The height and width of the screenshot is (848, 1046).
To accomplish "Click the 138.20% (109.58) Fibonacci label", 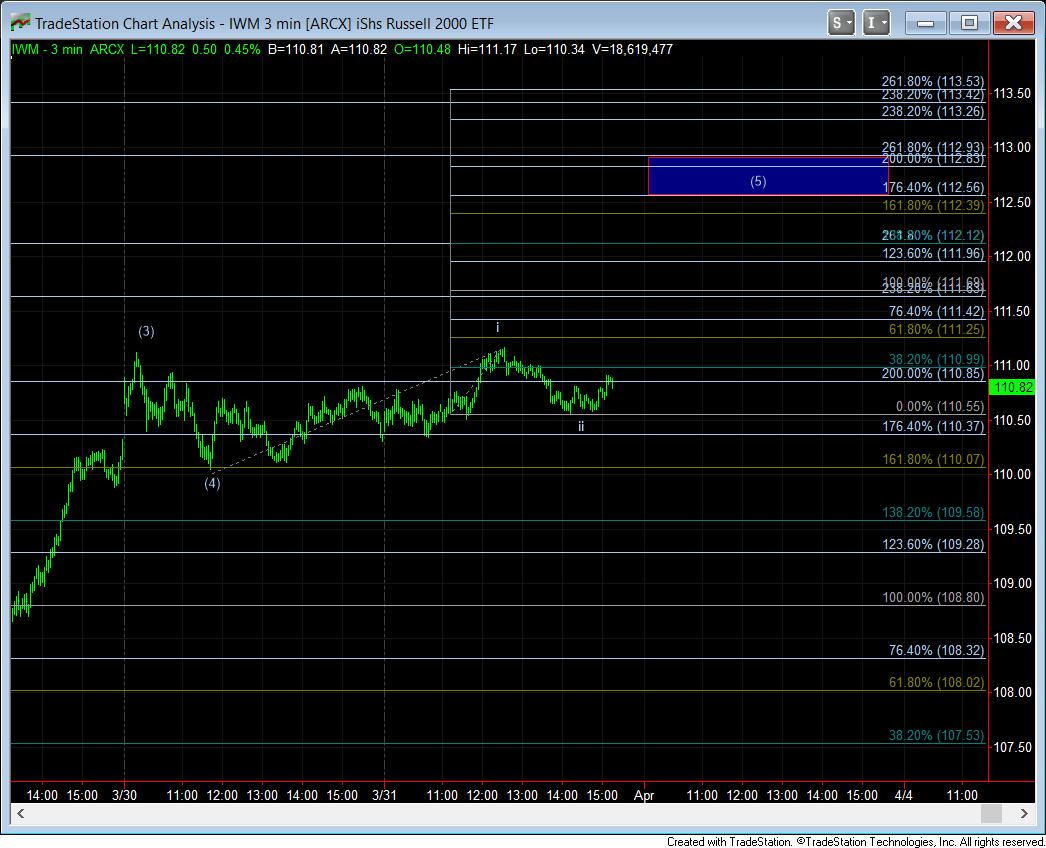I will 933,512.
